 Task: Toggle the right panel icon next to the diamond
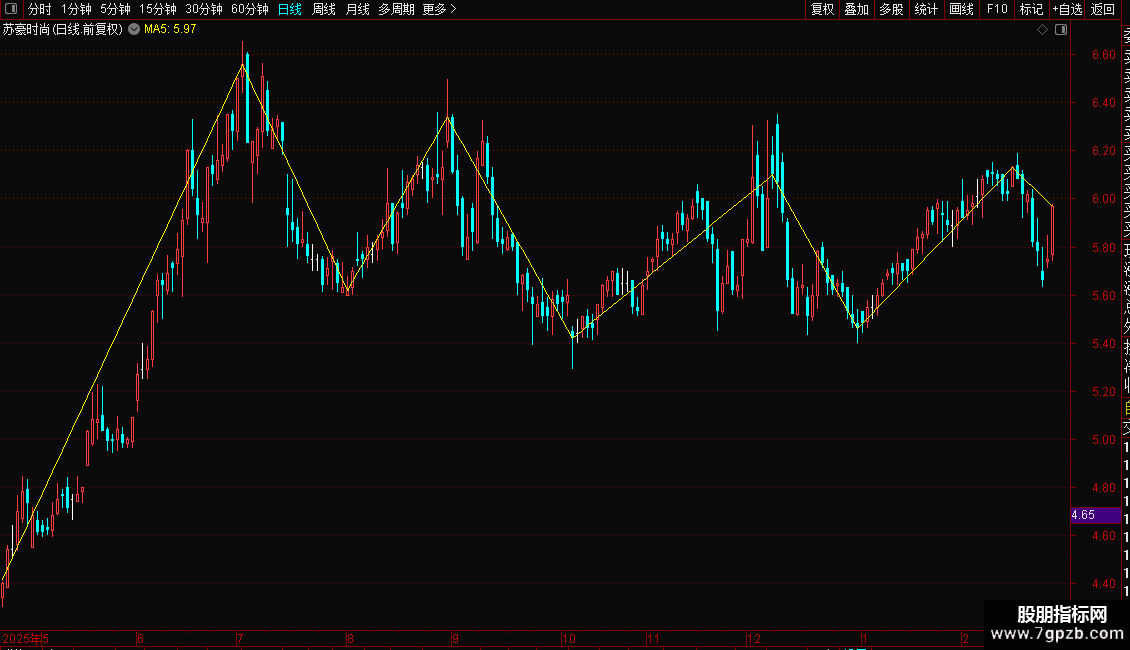pyautogui.click(x=1061, y=30)
